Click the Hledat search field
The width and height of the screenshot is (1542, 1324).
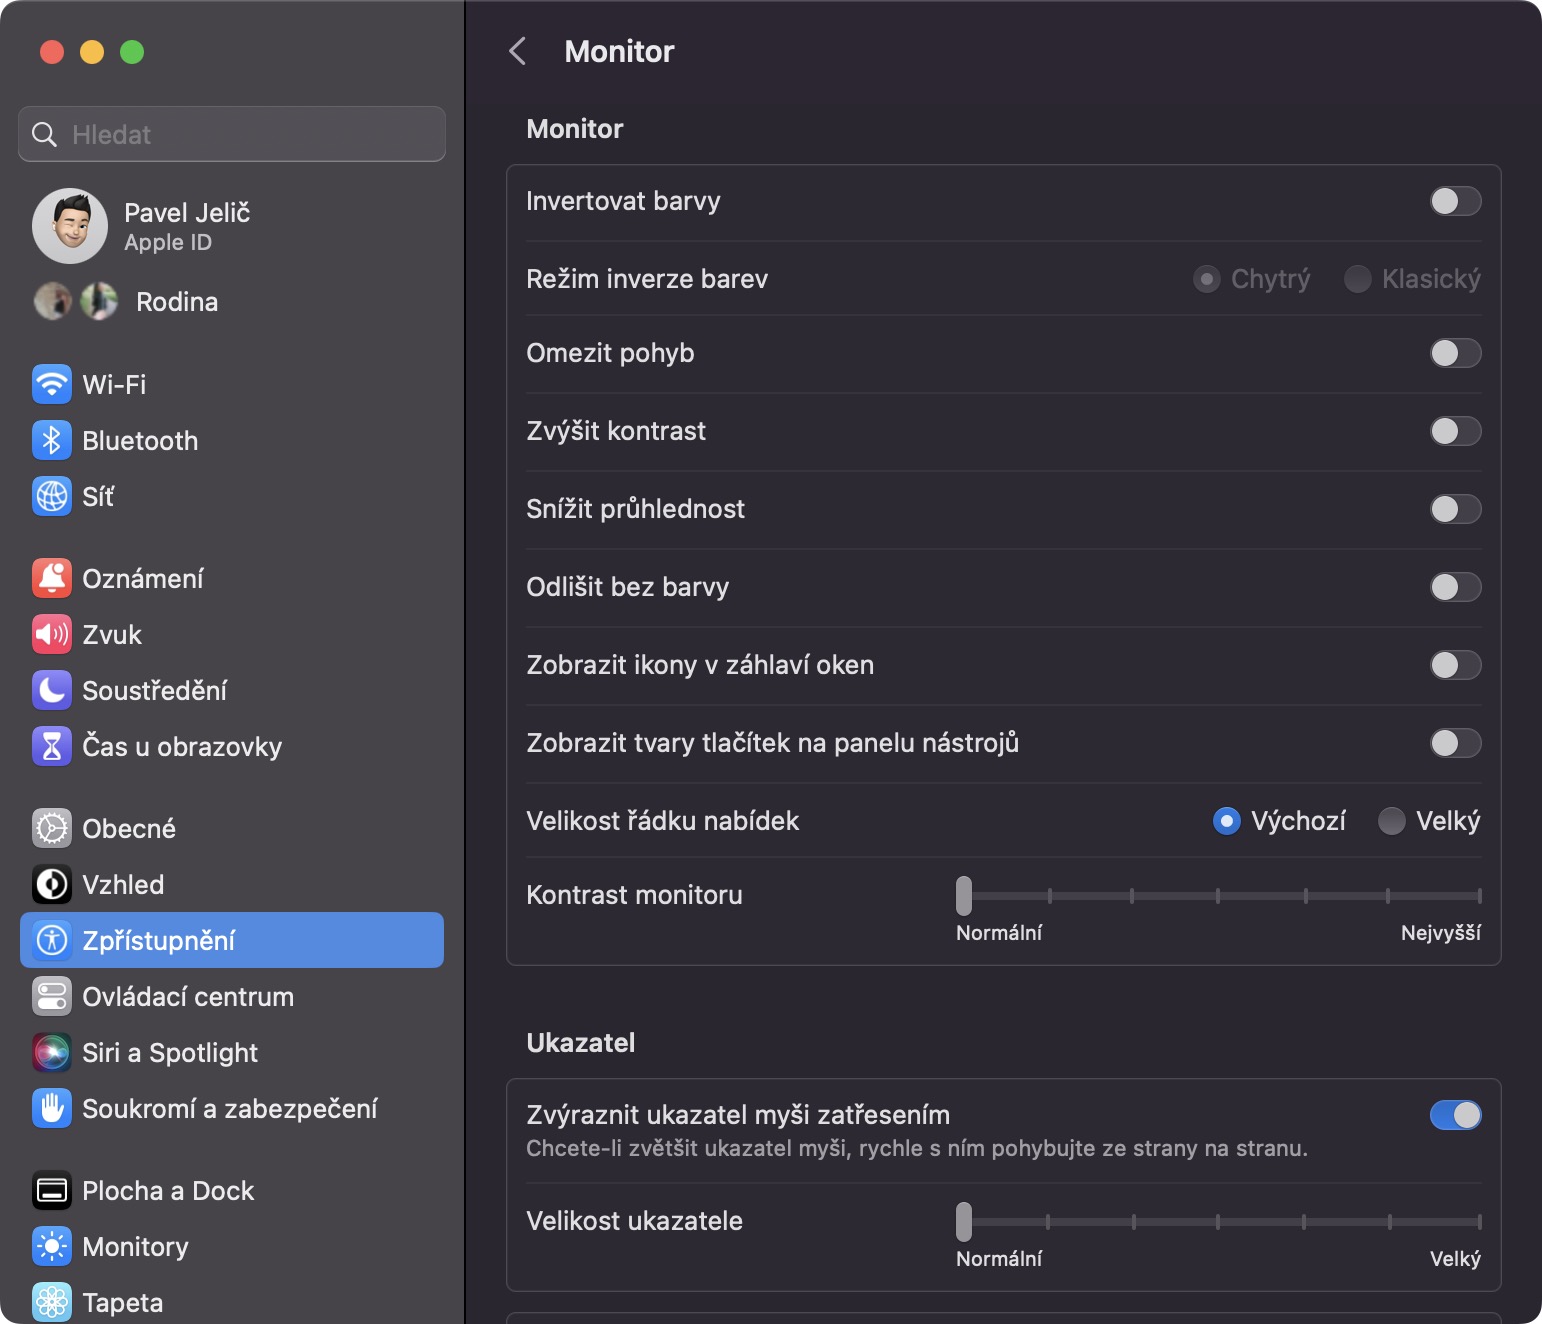pyautogui.click(x=232, y=134)
